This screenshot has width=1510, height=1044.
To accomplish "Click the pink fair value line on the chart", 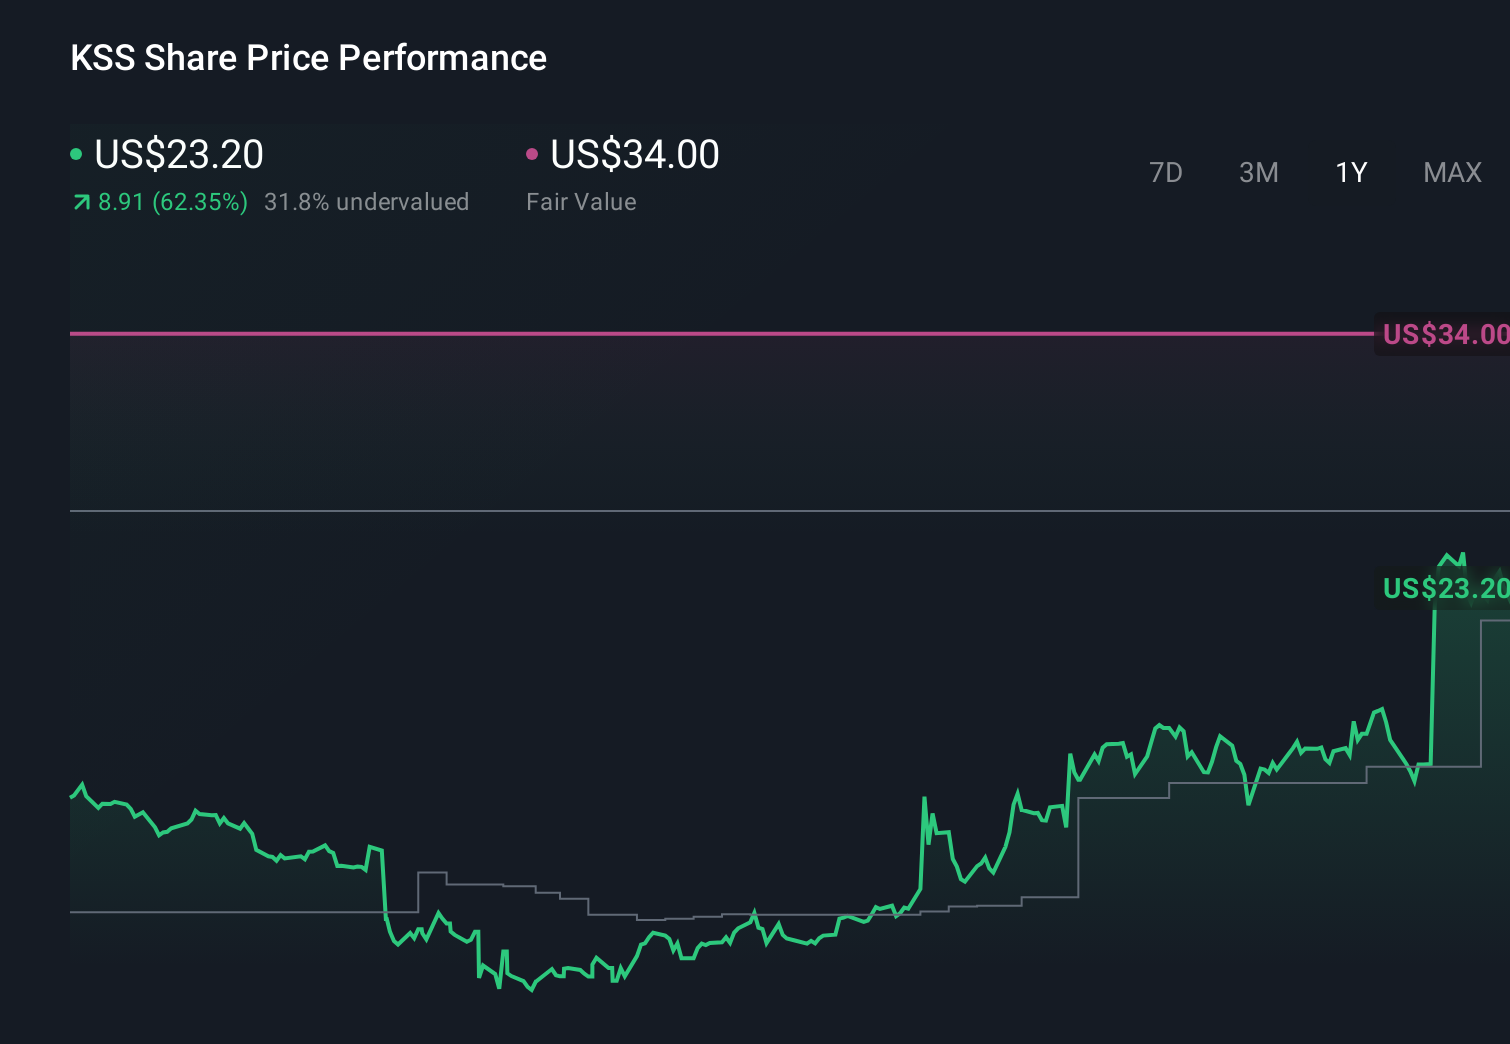I will click(700, 335).
